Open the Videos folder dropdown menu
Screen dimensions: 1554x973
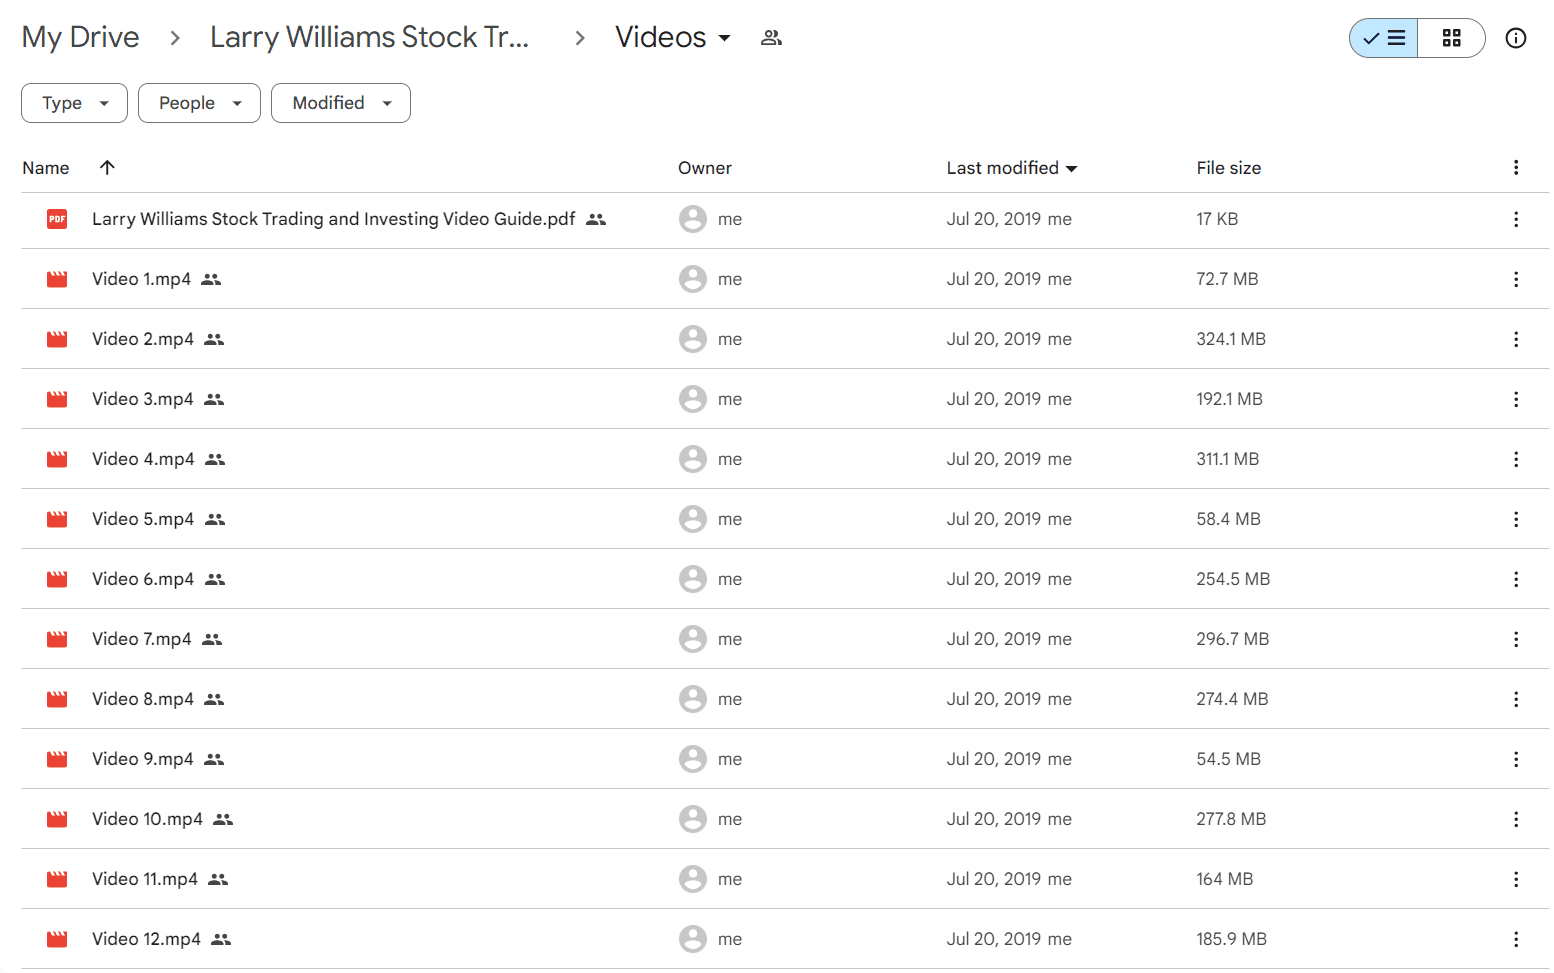(673, 37)
